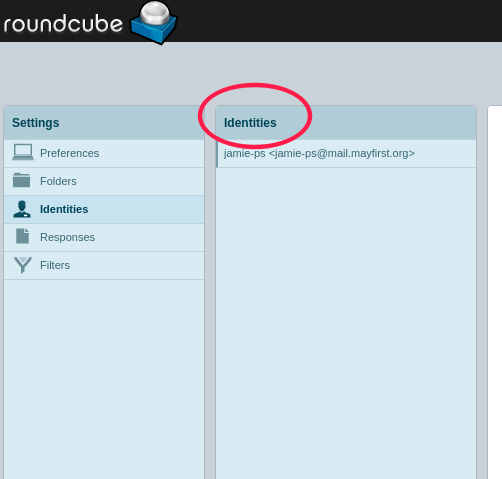
Task: Select Identities in the Settings sidebar
Action: pos(104,209)
